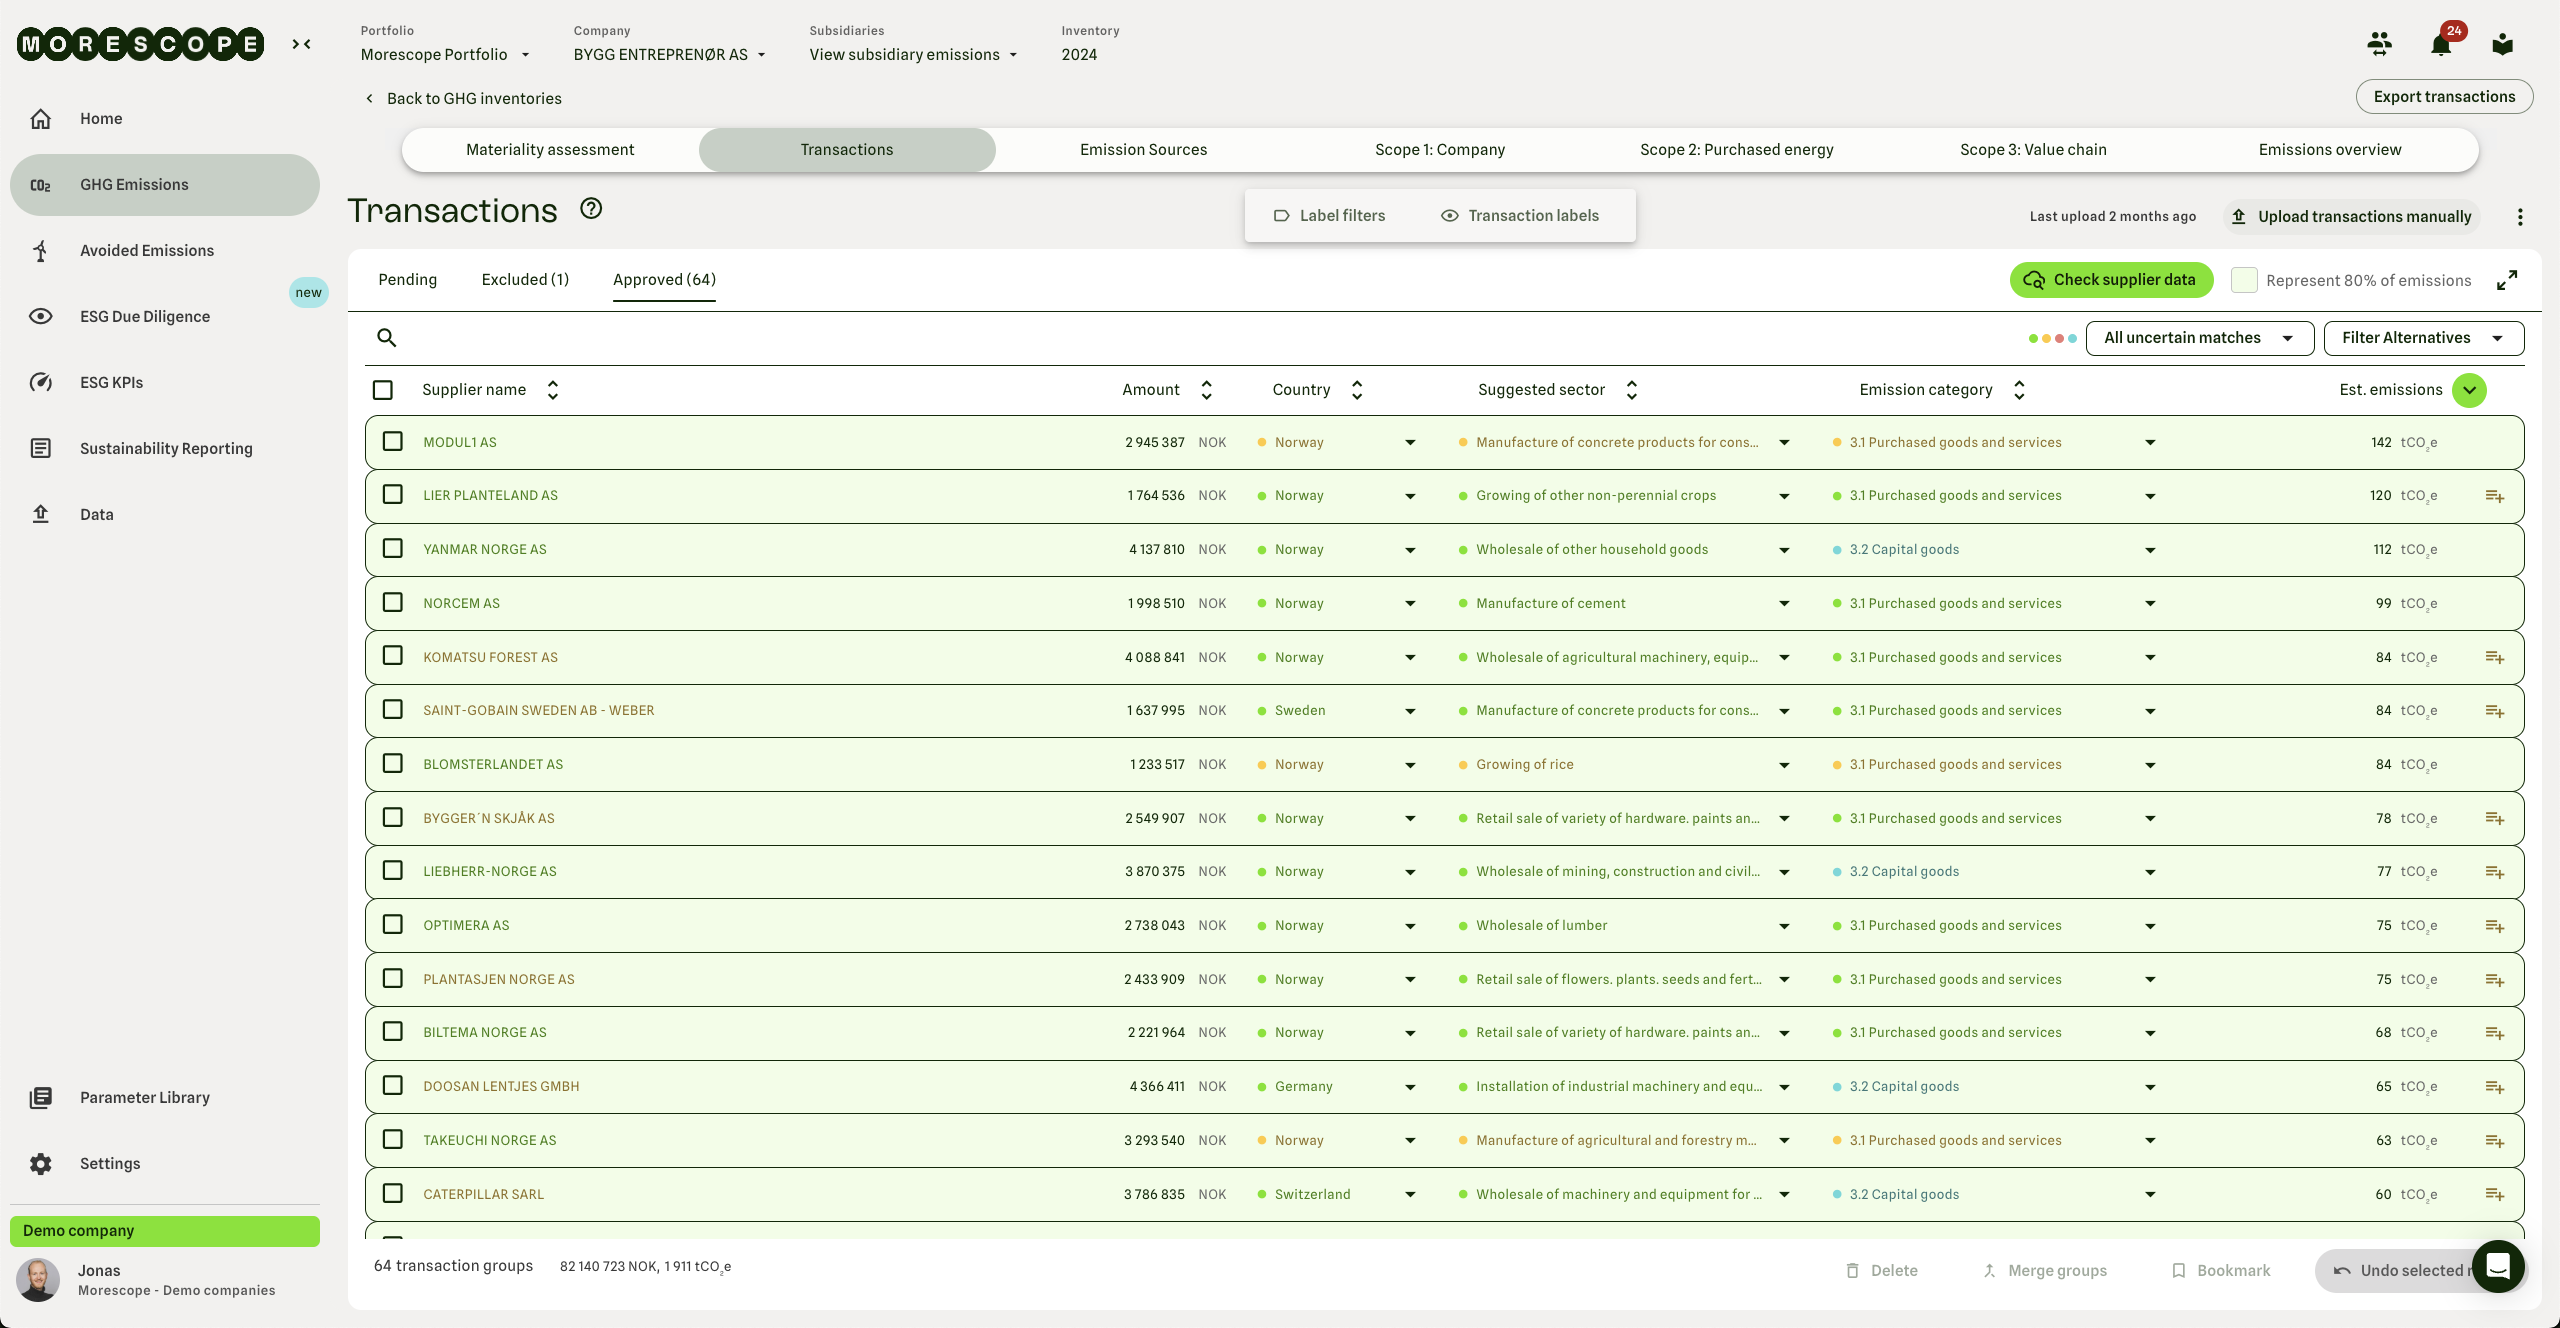Switch to Scope 3: Value chain tab
2560x1328 pixels.
2033,150
